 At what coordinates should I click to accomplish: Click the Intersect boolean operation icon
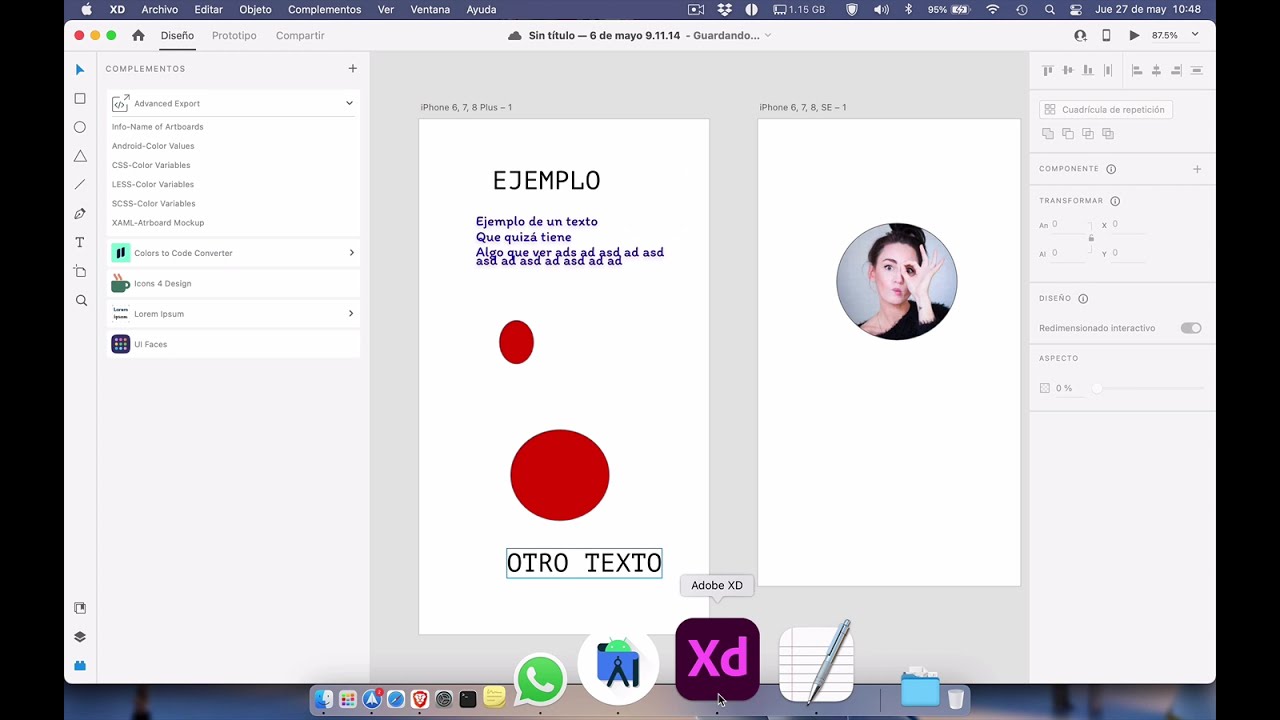(1088, 133)
